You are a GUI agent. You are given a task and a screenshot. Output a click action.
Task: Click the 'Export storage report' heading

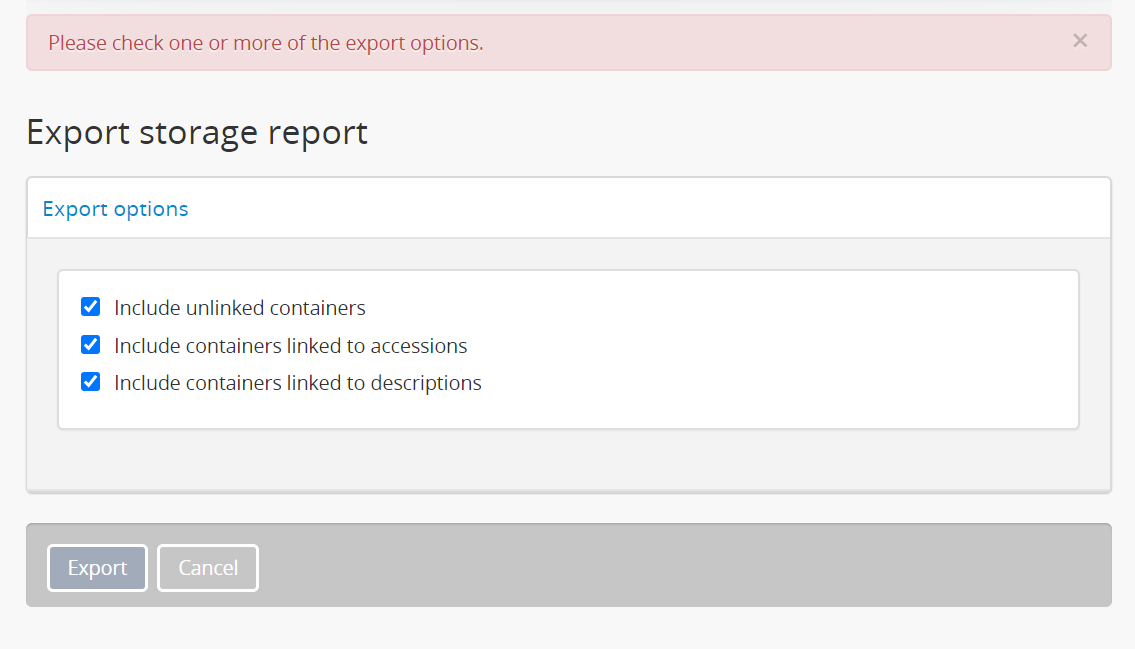[x=197, y=132]
